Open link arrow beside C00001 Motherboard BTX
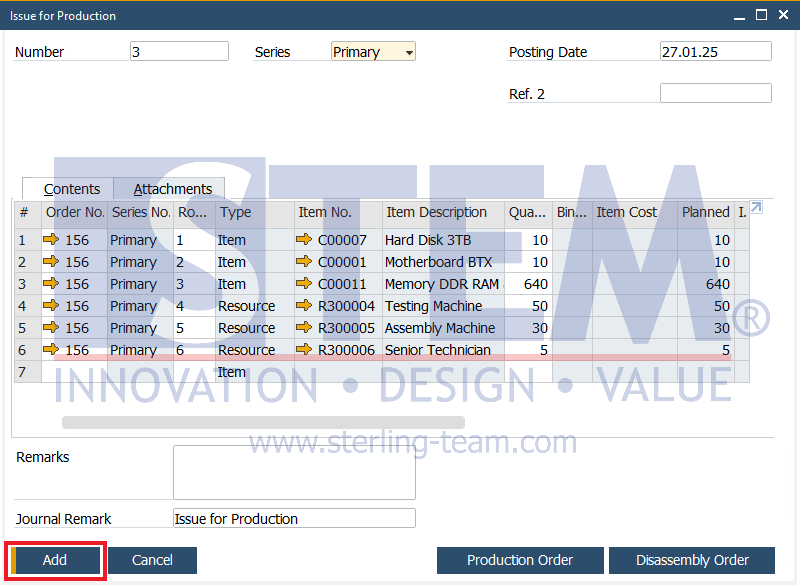The image size is (800, 585). [304, 261]
